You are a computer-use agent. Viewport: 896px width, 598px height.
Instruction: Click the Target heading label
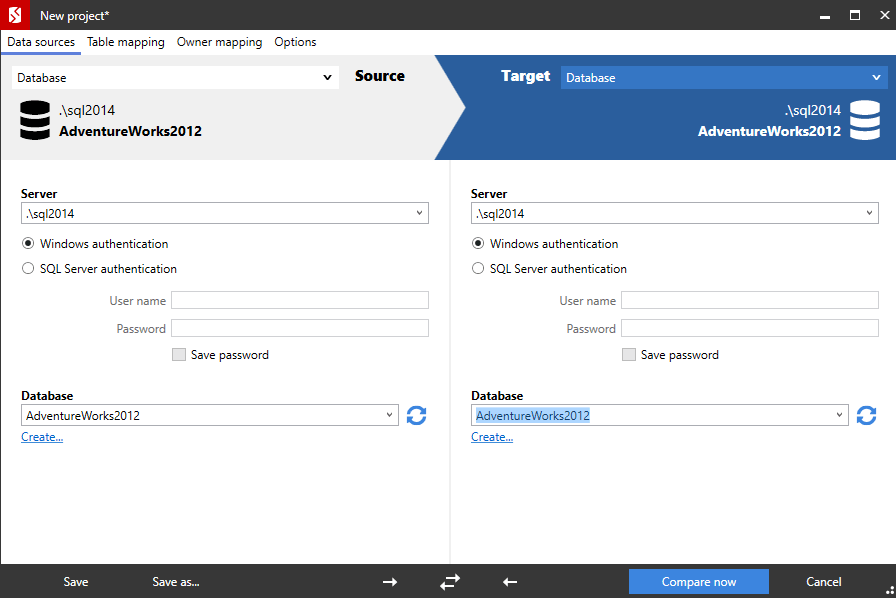click(x=526, y=76)
